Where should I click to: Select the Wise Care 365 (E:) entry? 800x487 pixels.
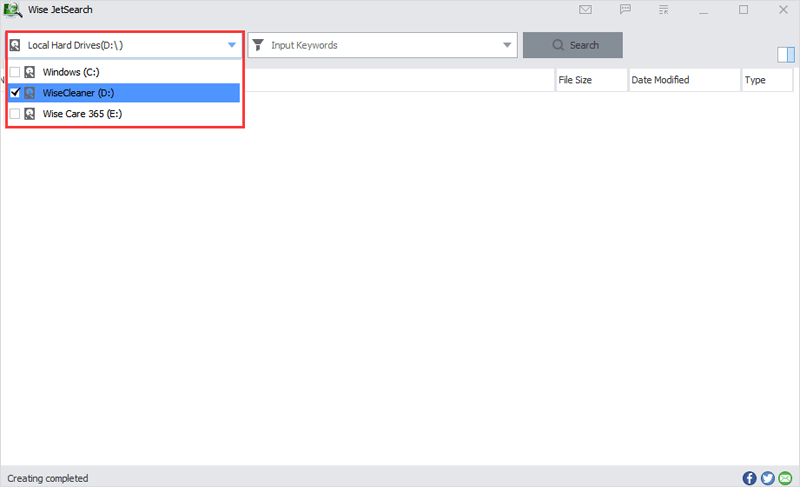pos(124,114)
